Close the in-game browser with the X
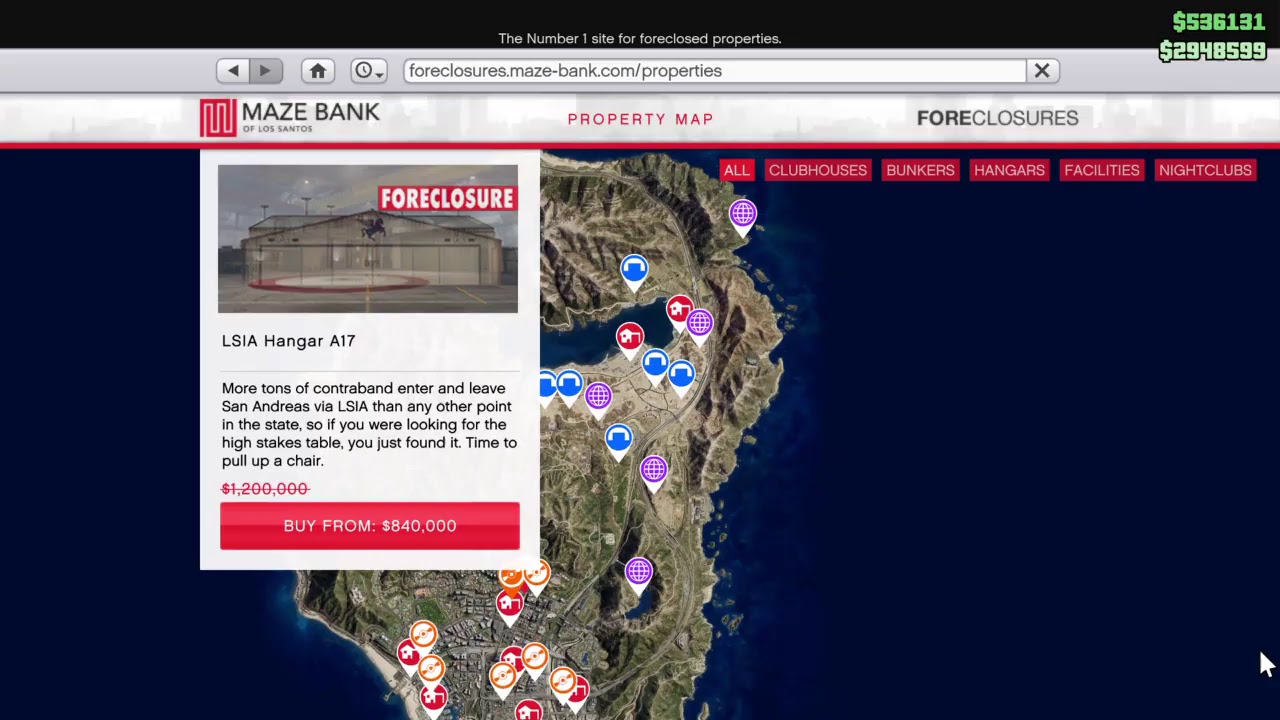 tap(1042, 71)
